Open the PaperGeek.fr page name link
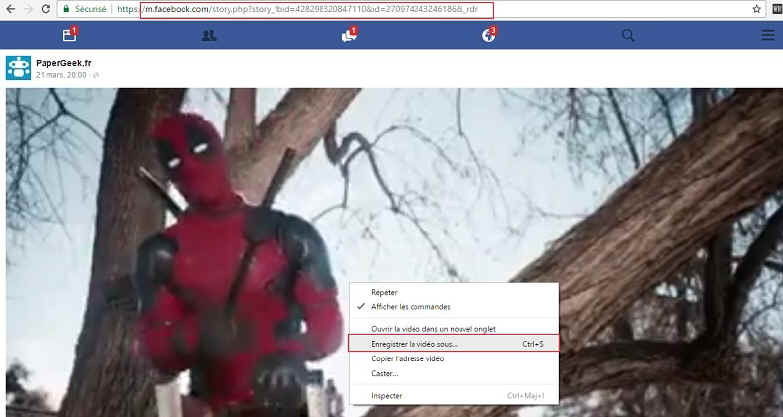 [64, 63]
